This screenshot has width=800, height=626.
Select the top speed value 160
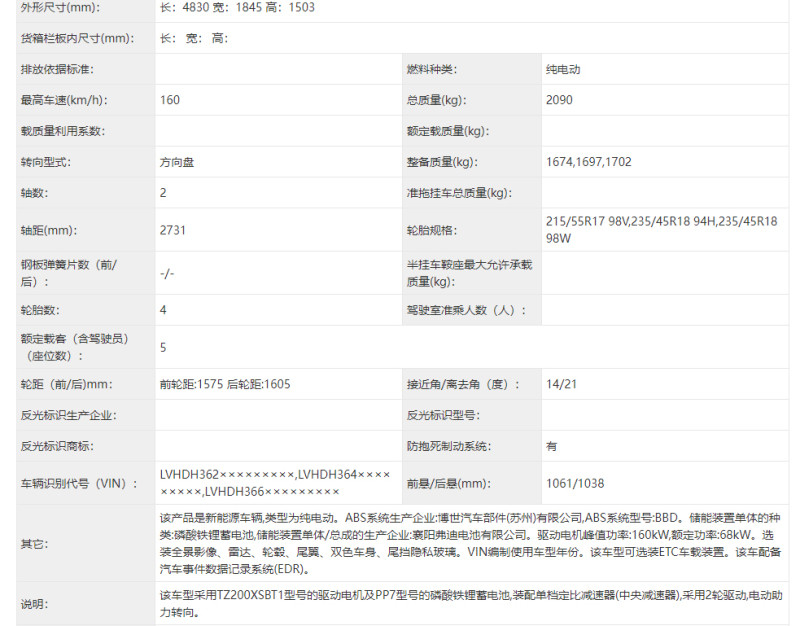point(170,100)
